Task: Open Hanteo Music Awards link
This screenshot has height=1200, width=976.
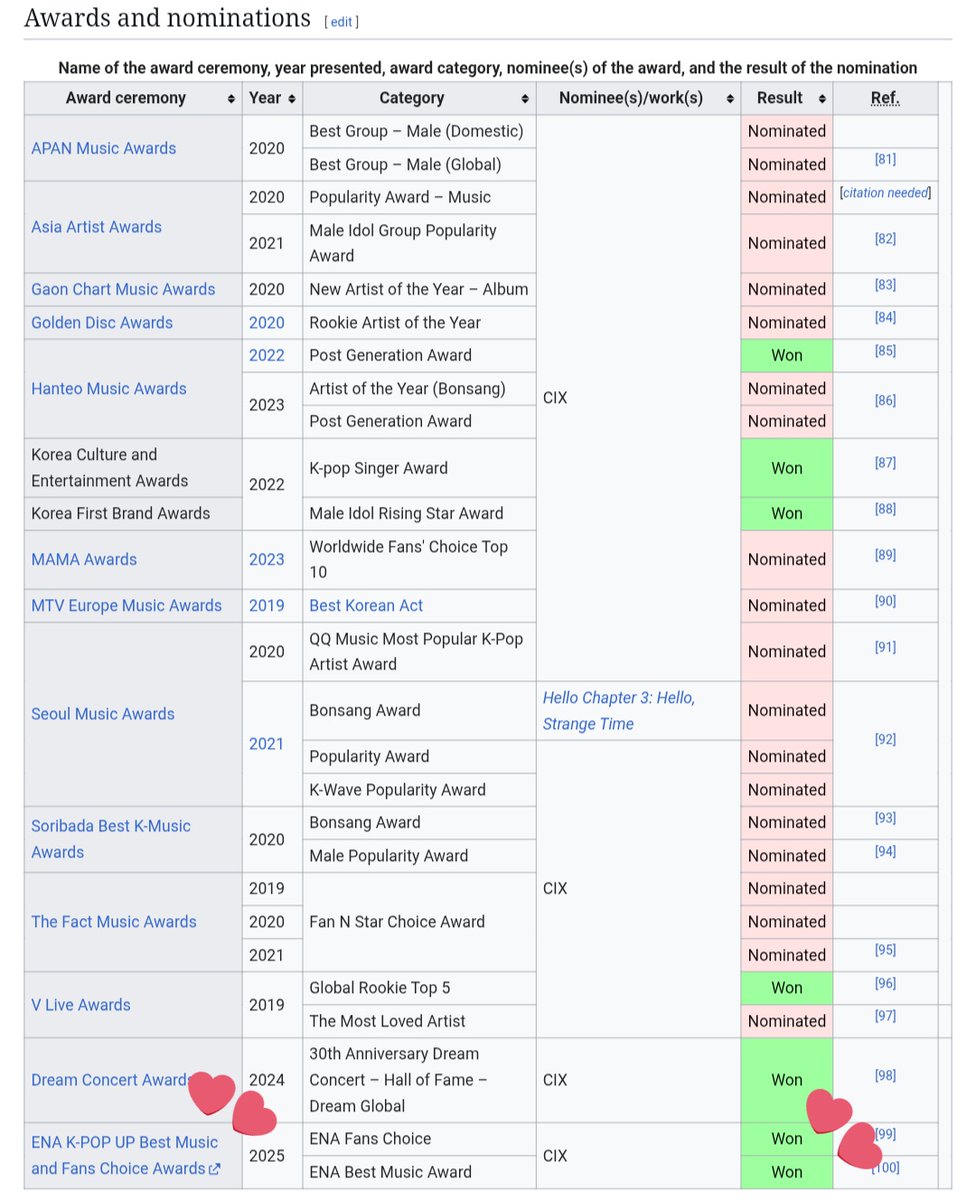Action: tap(109, 388)
